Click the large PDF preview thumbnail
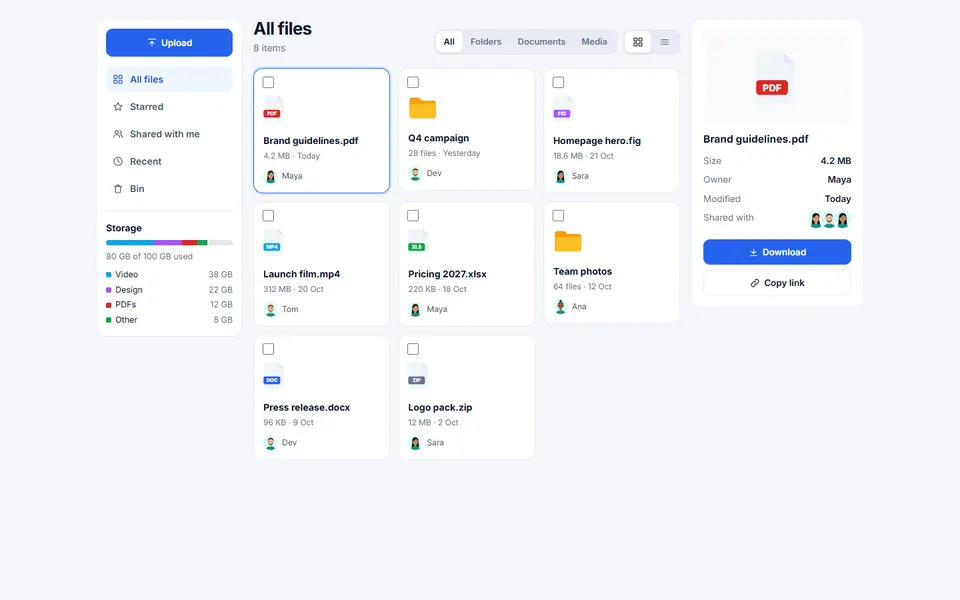The image size is (960, 600). tap(777, 78)
